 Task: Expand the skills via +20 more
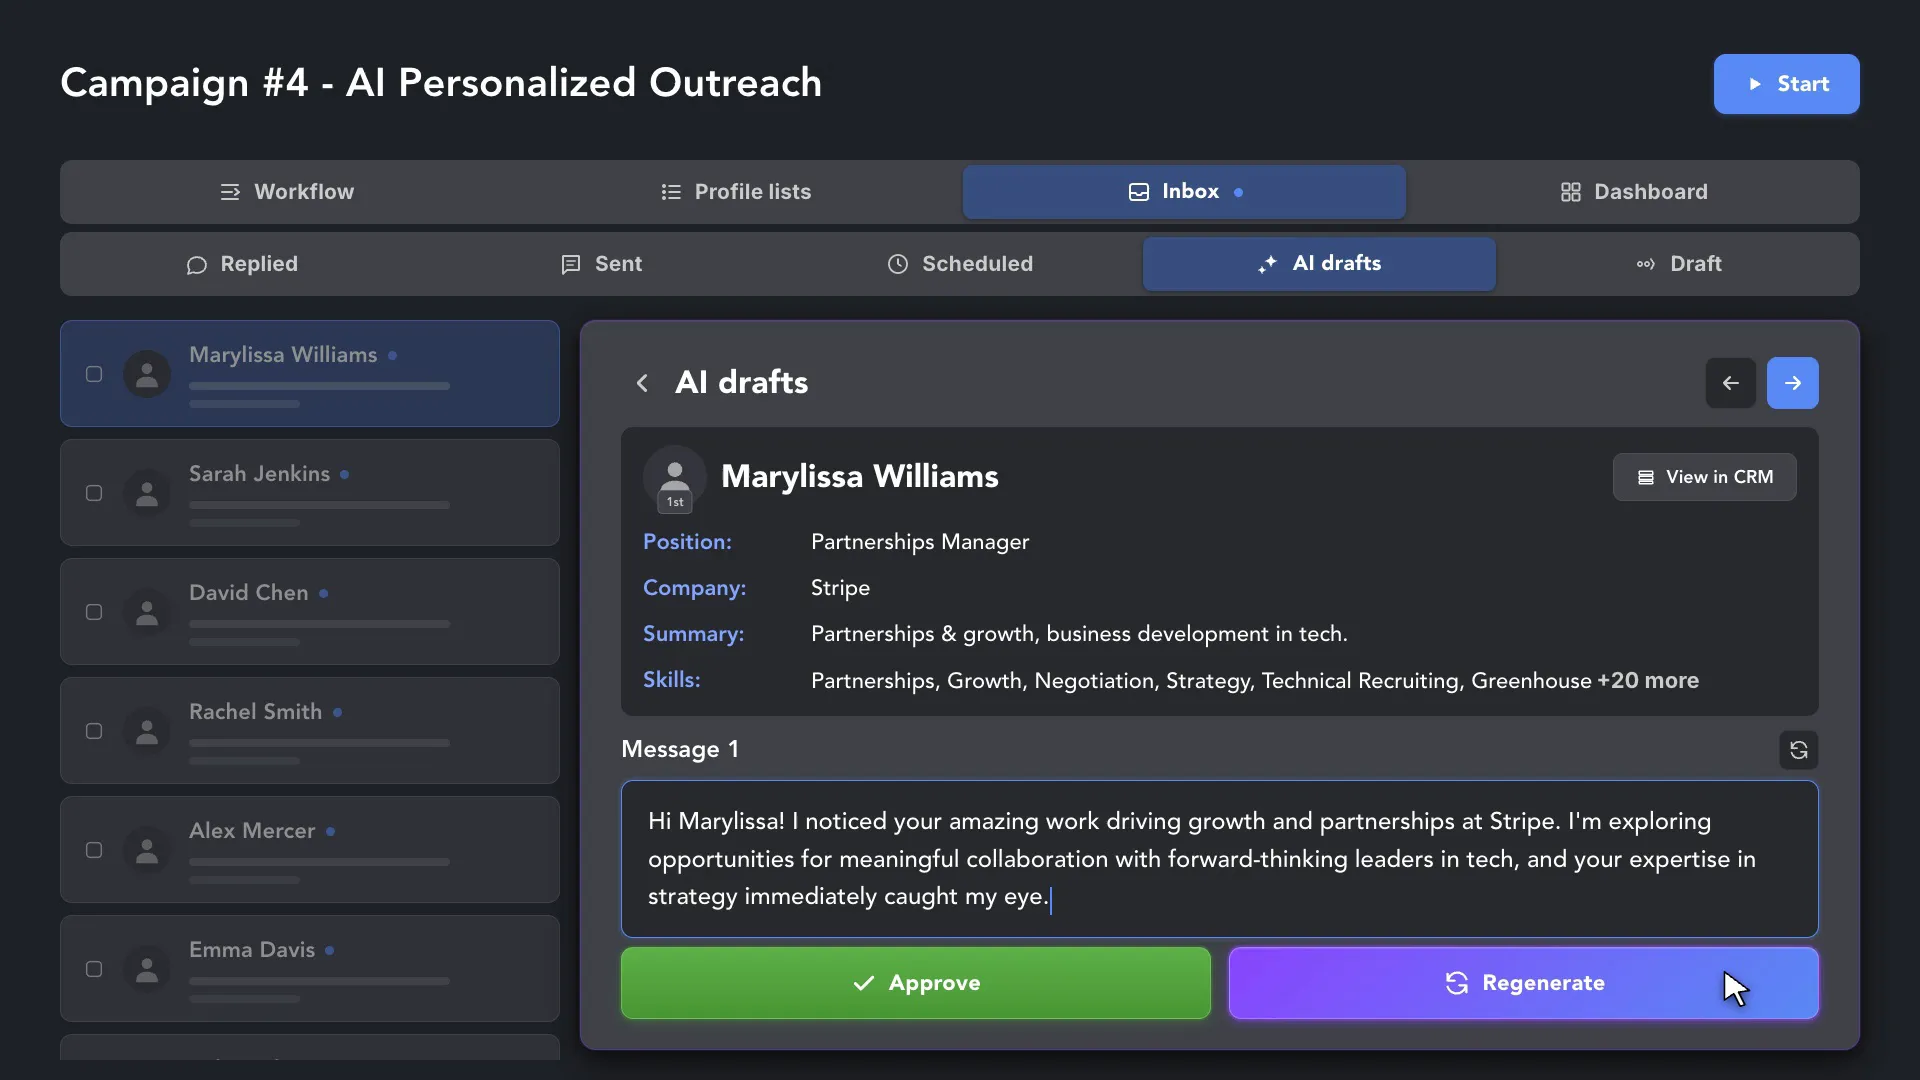tap(1648, 680)
